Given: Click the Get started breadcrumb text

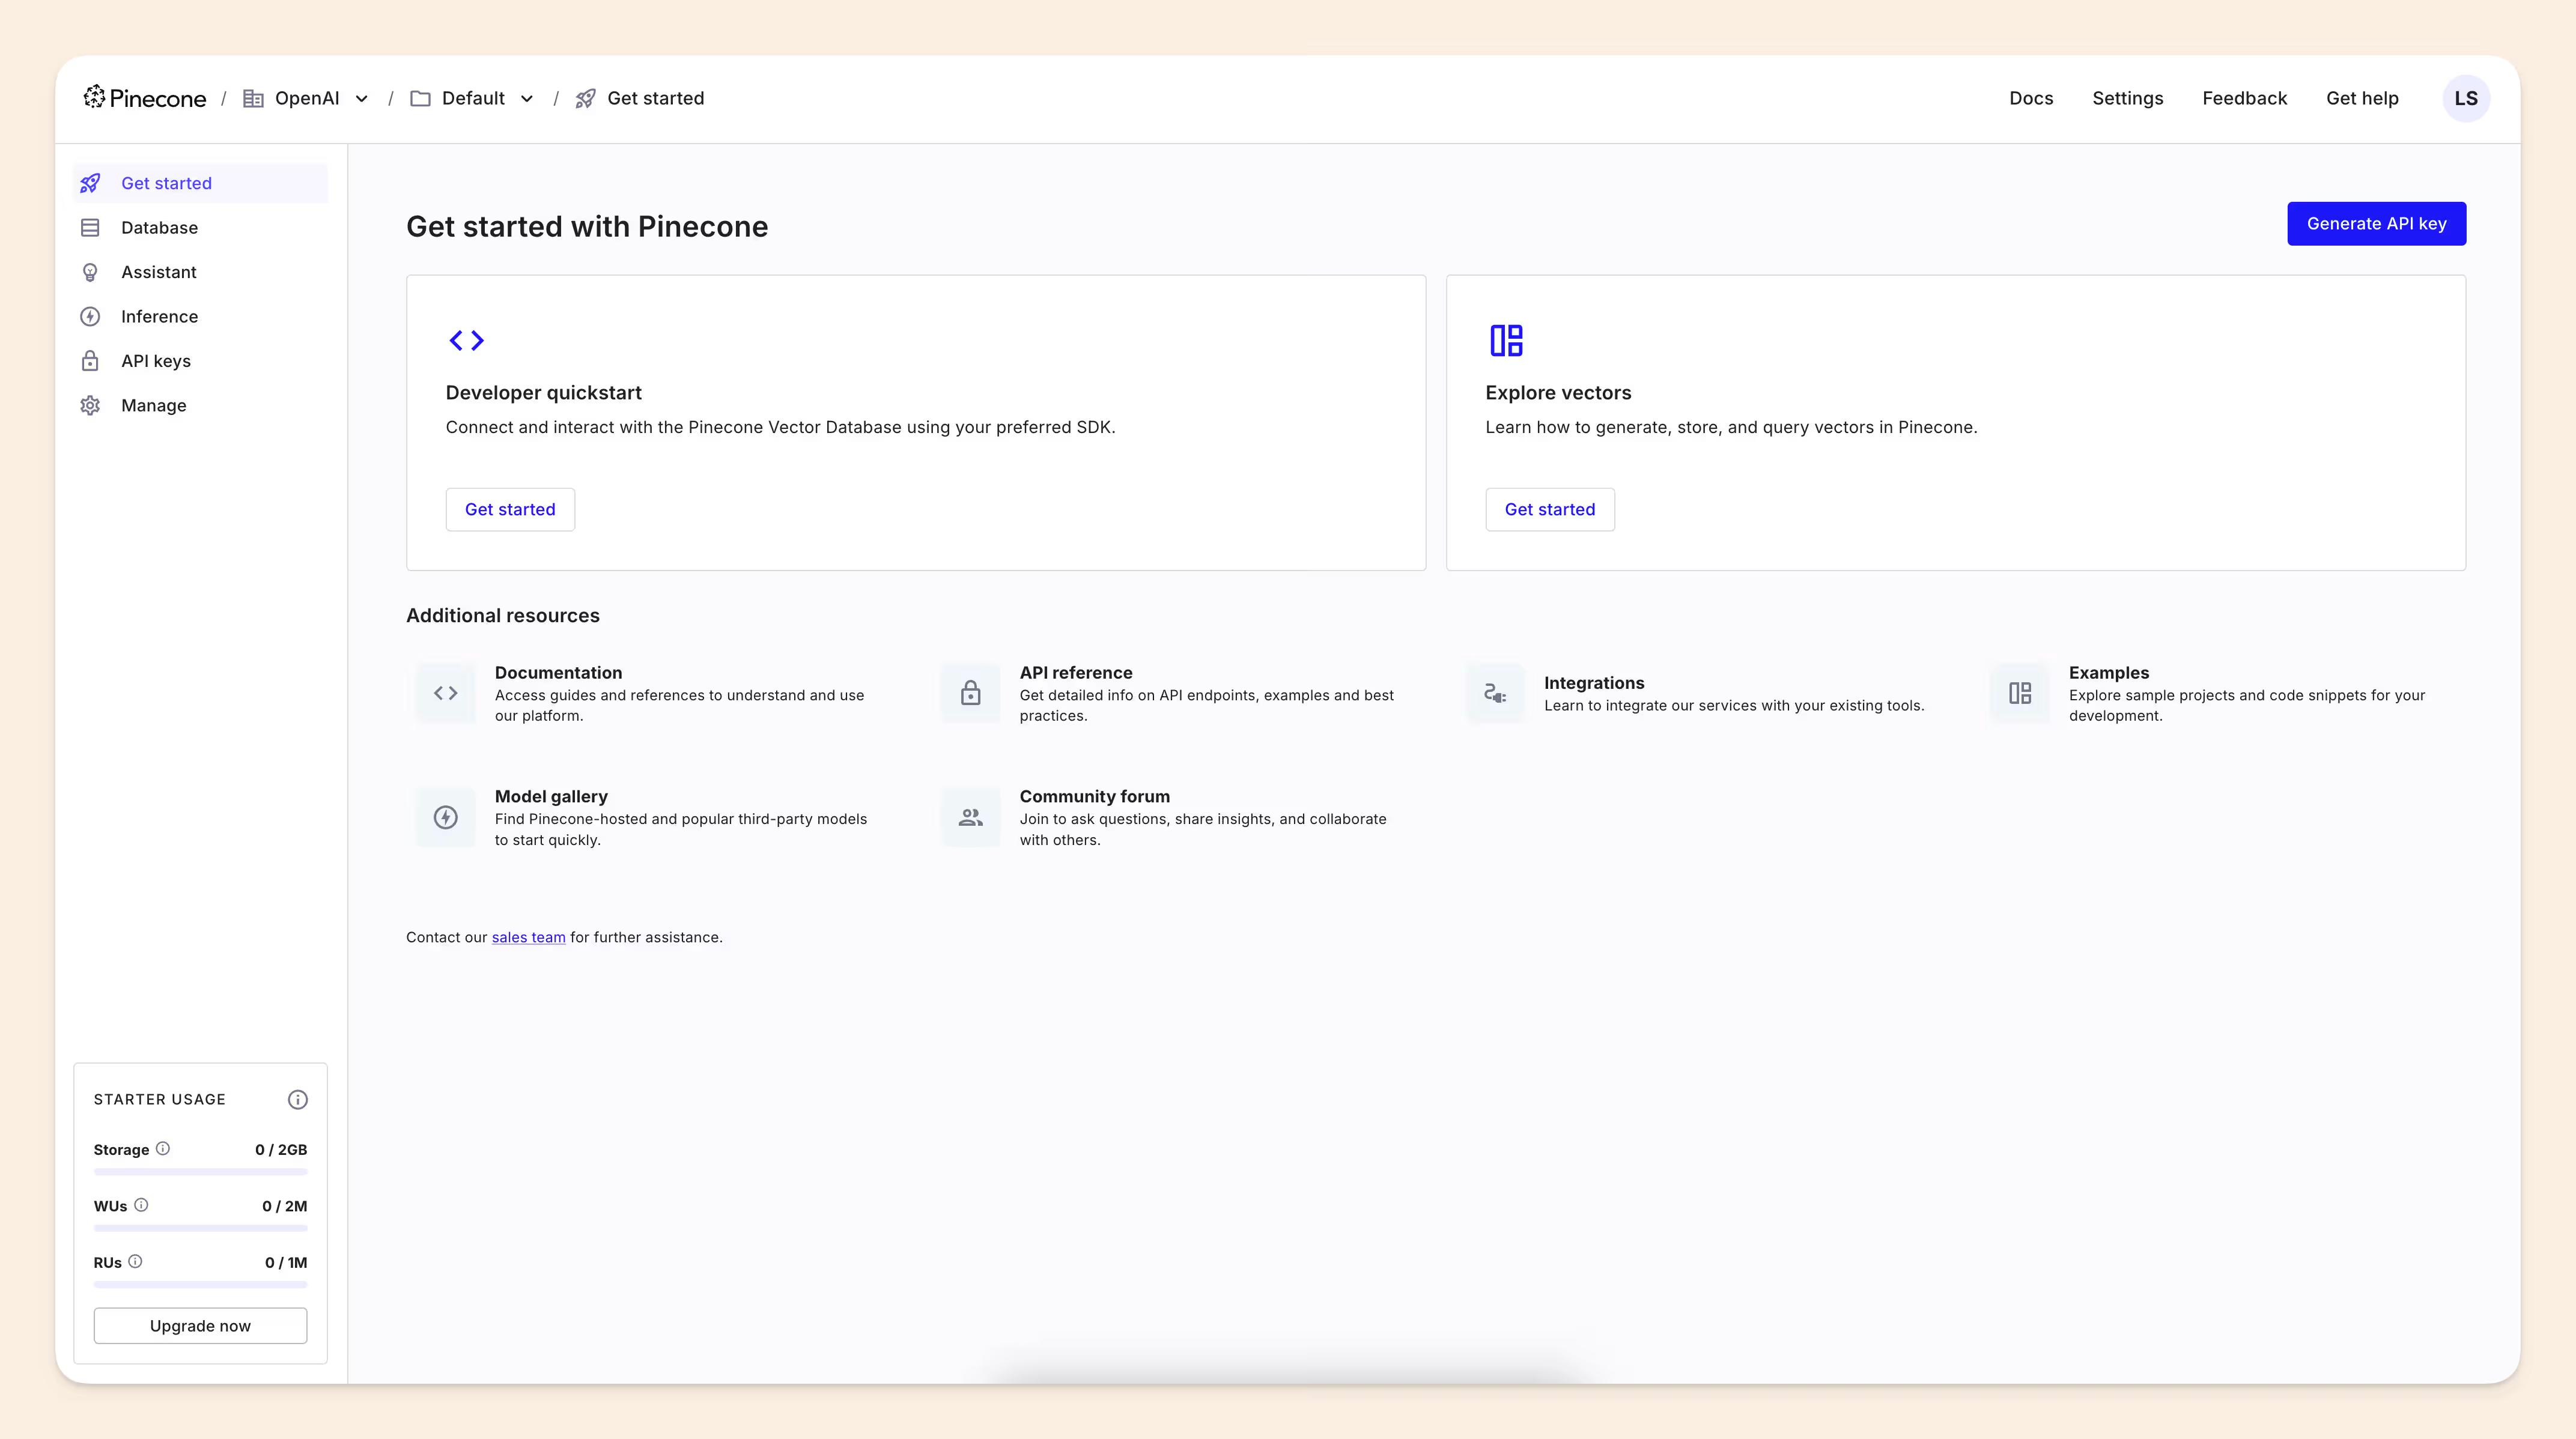Looking at the screenshot, I should 655,98.
